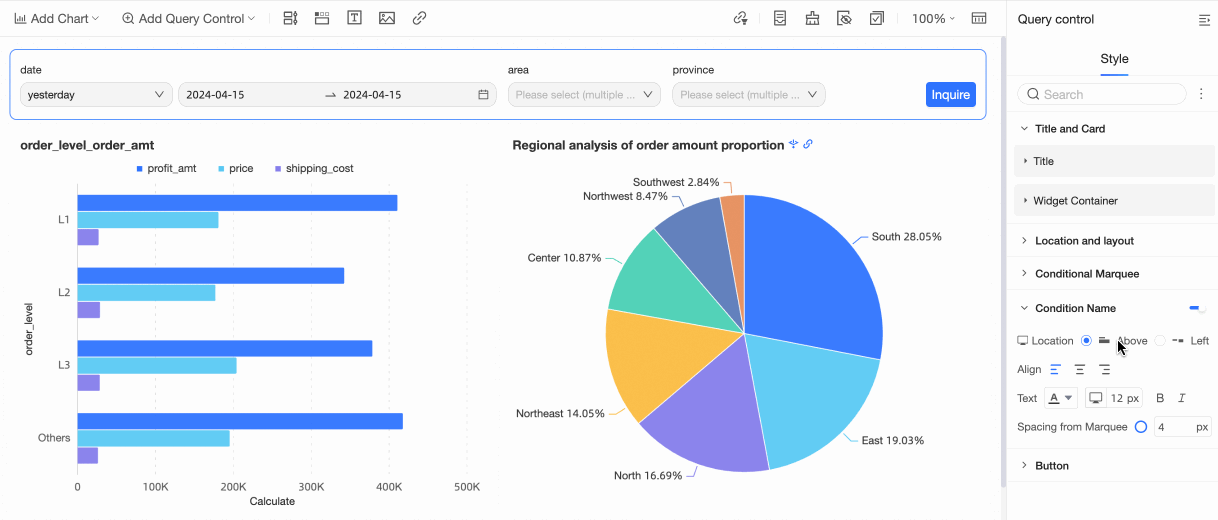The width and height of the screenshot is (1218, 520).
Task: Collapse the Title and Card section
Action: coord(1024,128)
